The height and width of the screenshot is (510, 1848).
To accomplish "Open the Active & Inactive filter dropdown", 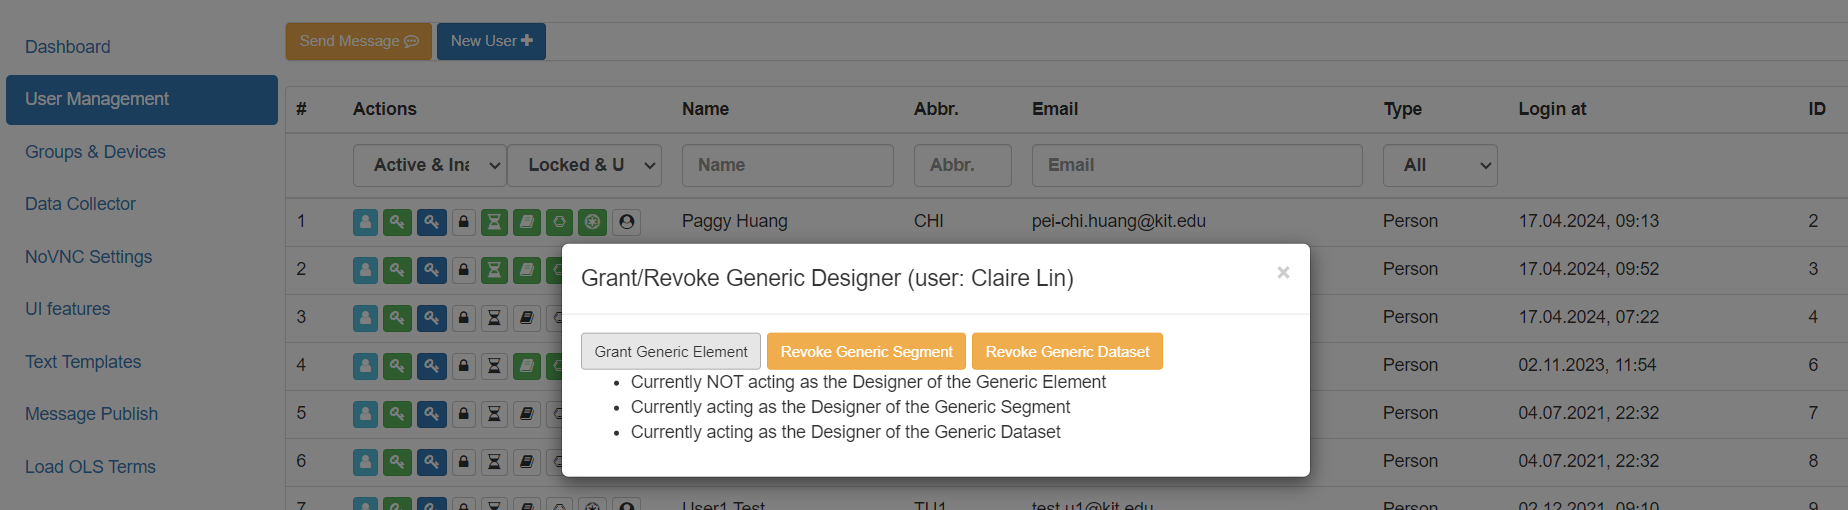I will pyautogui.click(x=429, y=165).
